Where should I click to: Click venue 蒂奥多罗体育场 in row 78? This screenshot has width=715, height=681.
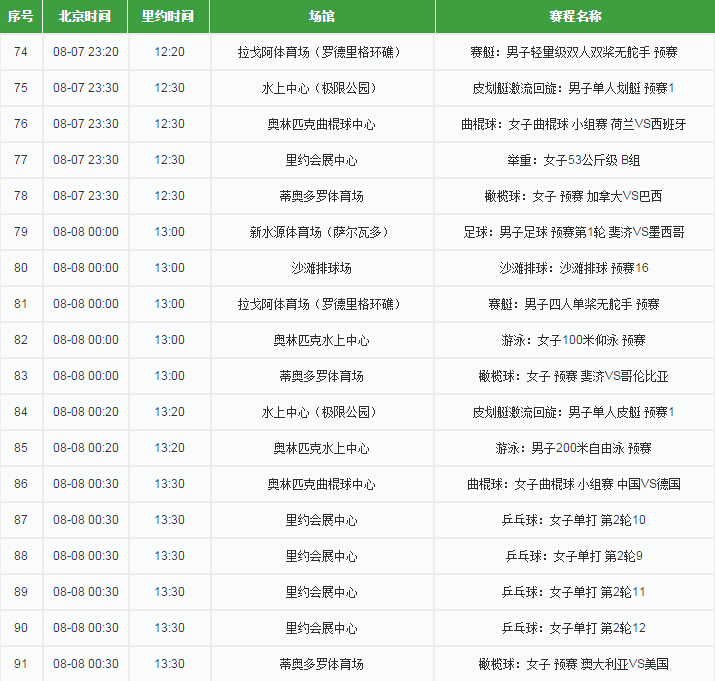[x=321, y=197]
